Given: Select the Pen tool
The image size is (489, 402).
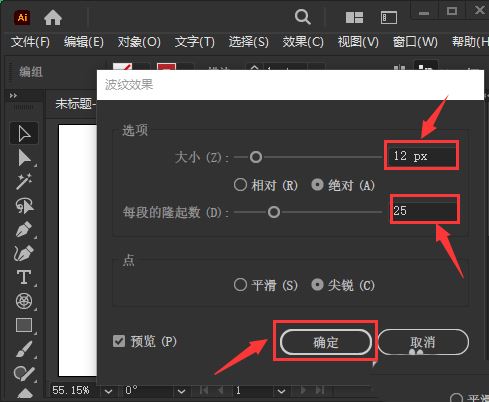Looking at the screenshot, I should point(24,229).
